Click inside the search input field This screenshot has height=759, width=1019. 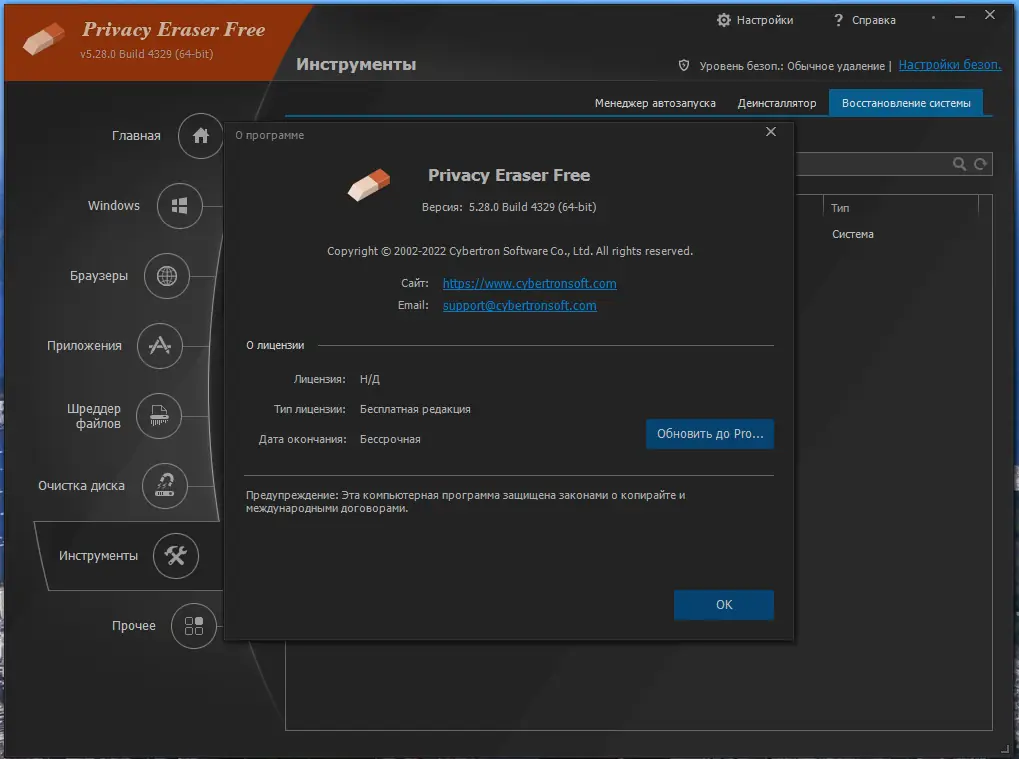(x=873, y=164)
